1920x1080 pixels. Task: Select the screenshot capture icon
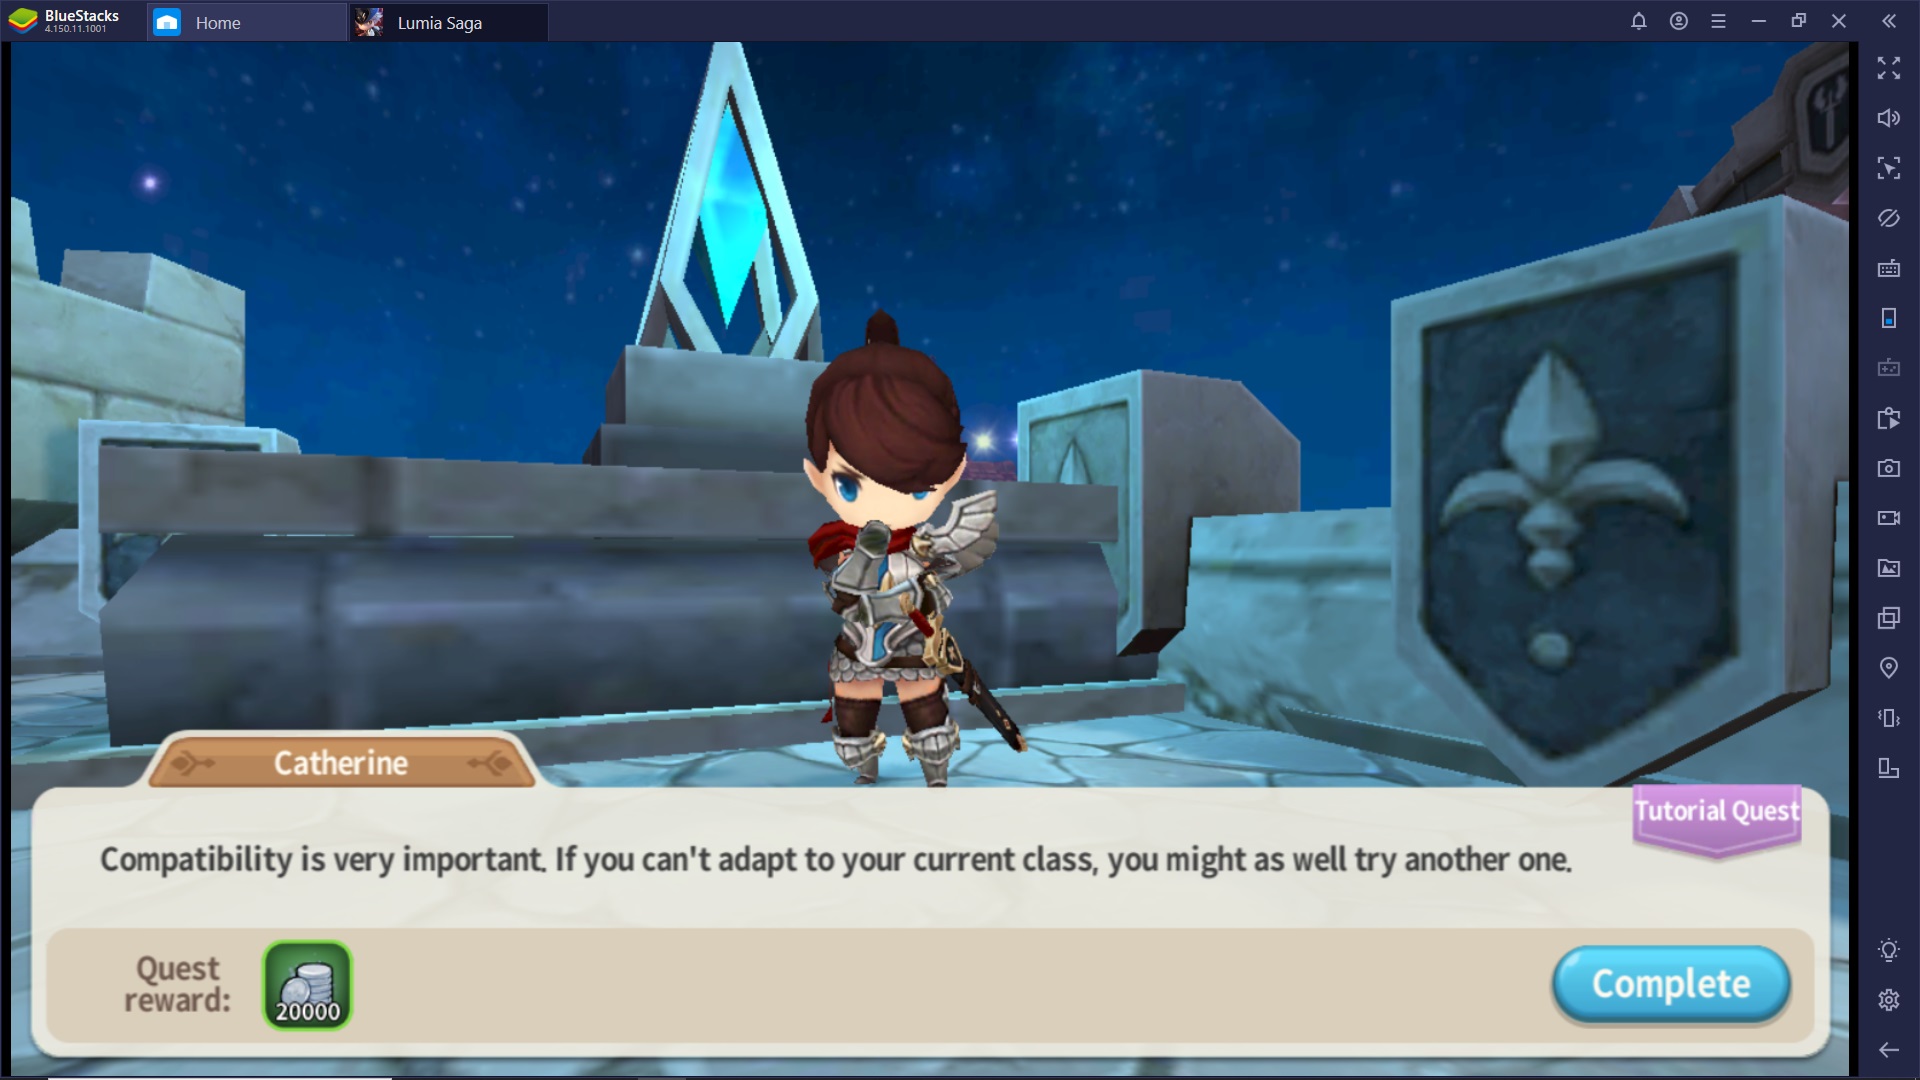point(1890,468)
